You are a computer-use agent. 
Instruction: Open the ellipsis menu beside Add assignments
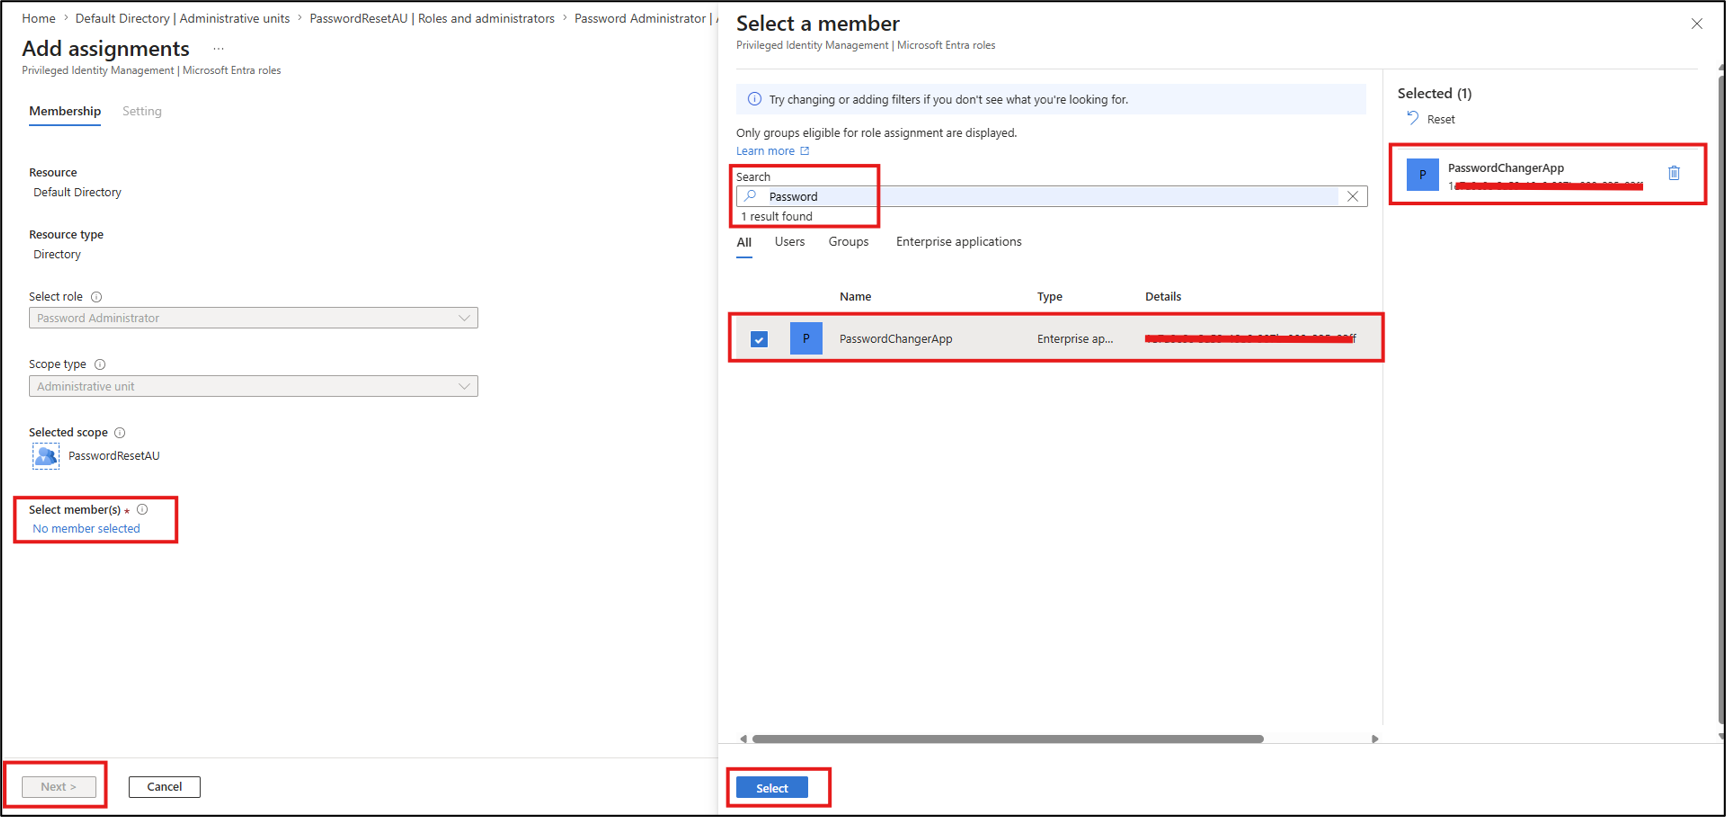[x=218, y=49]
